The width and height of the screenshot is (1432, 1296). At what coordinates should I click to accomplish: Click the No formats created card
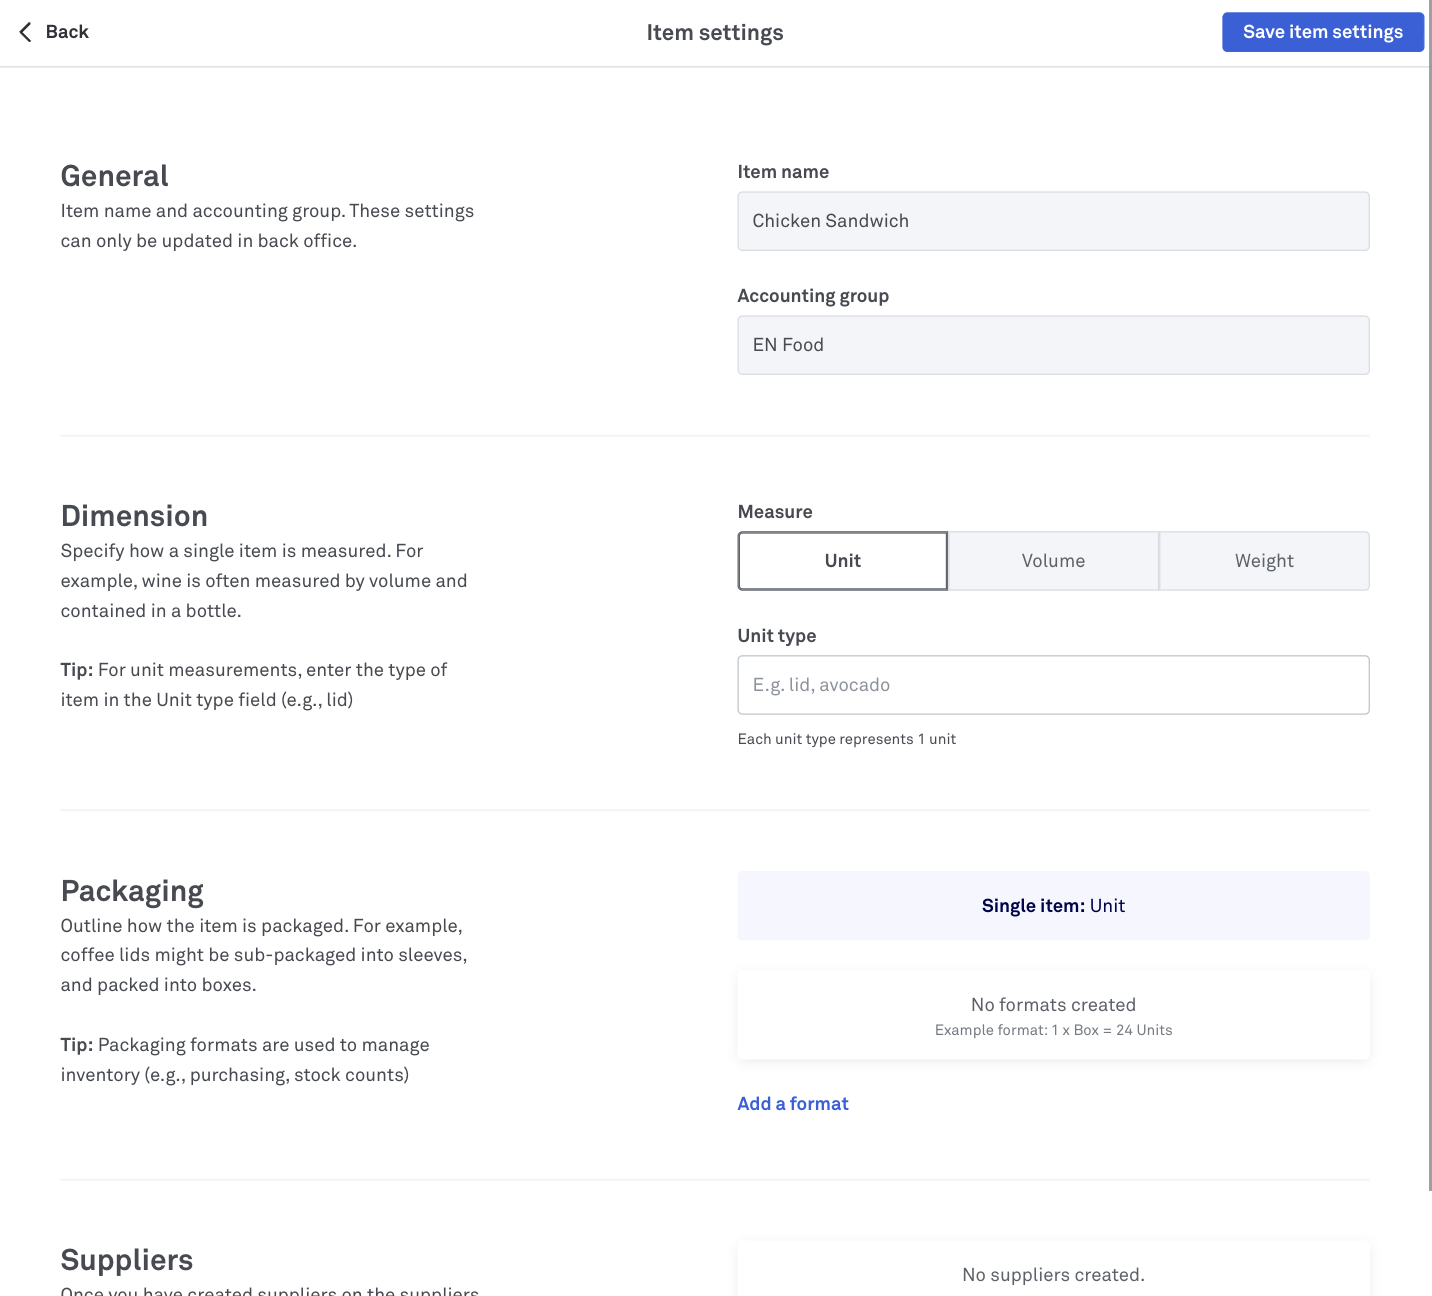tap(1053, 1015)
